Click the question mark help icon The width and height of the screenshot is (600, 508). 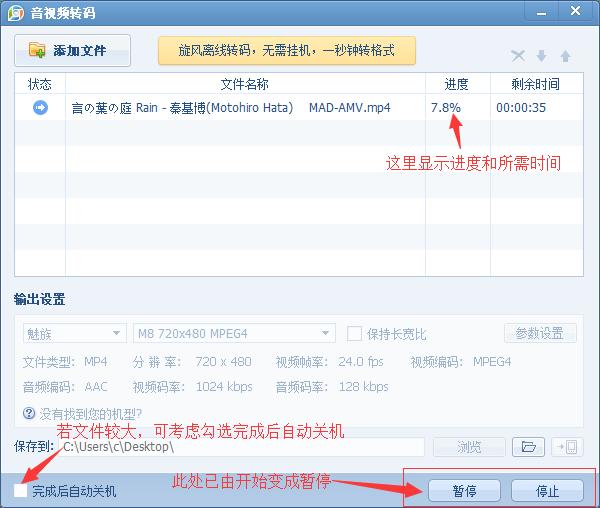(x=29, y=414)
